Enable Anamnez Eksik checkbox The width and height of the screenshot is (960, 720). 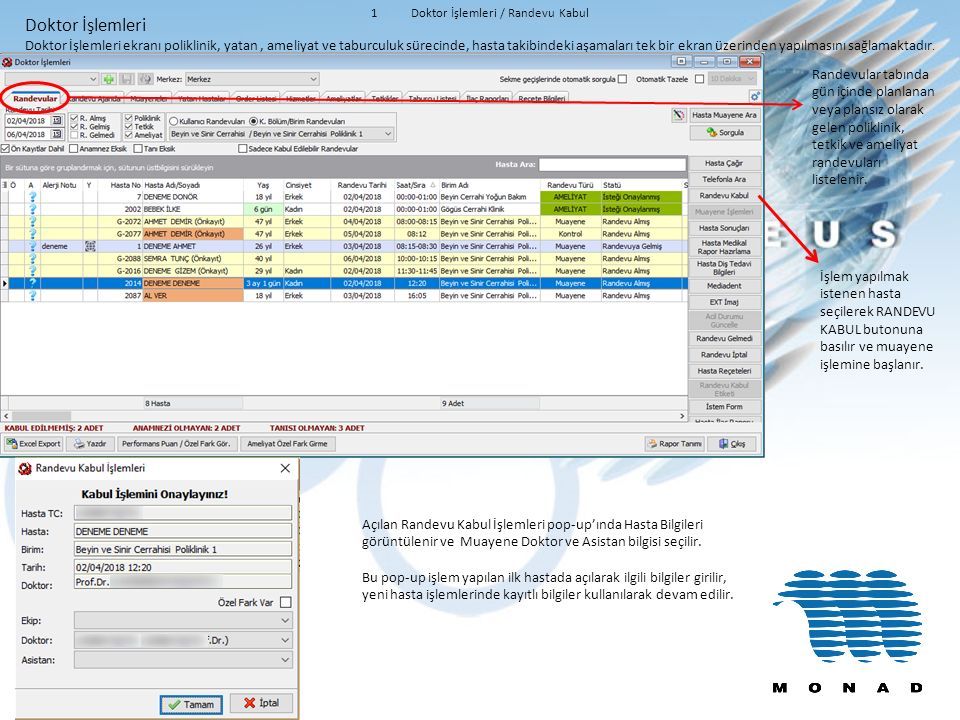[73, 149]
